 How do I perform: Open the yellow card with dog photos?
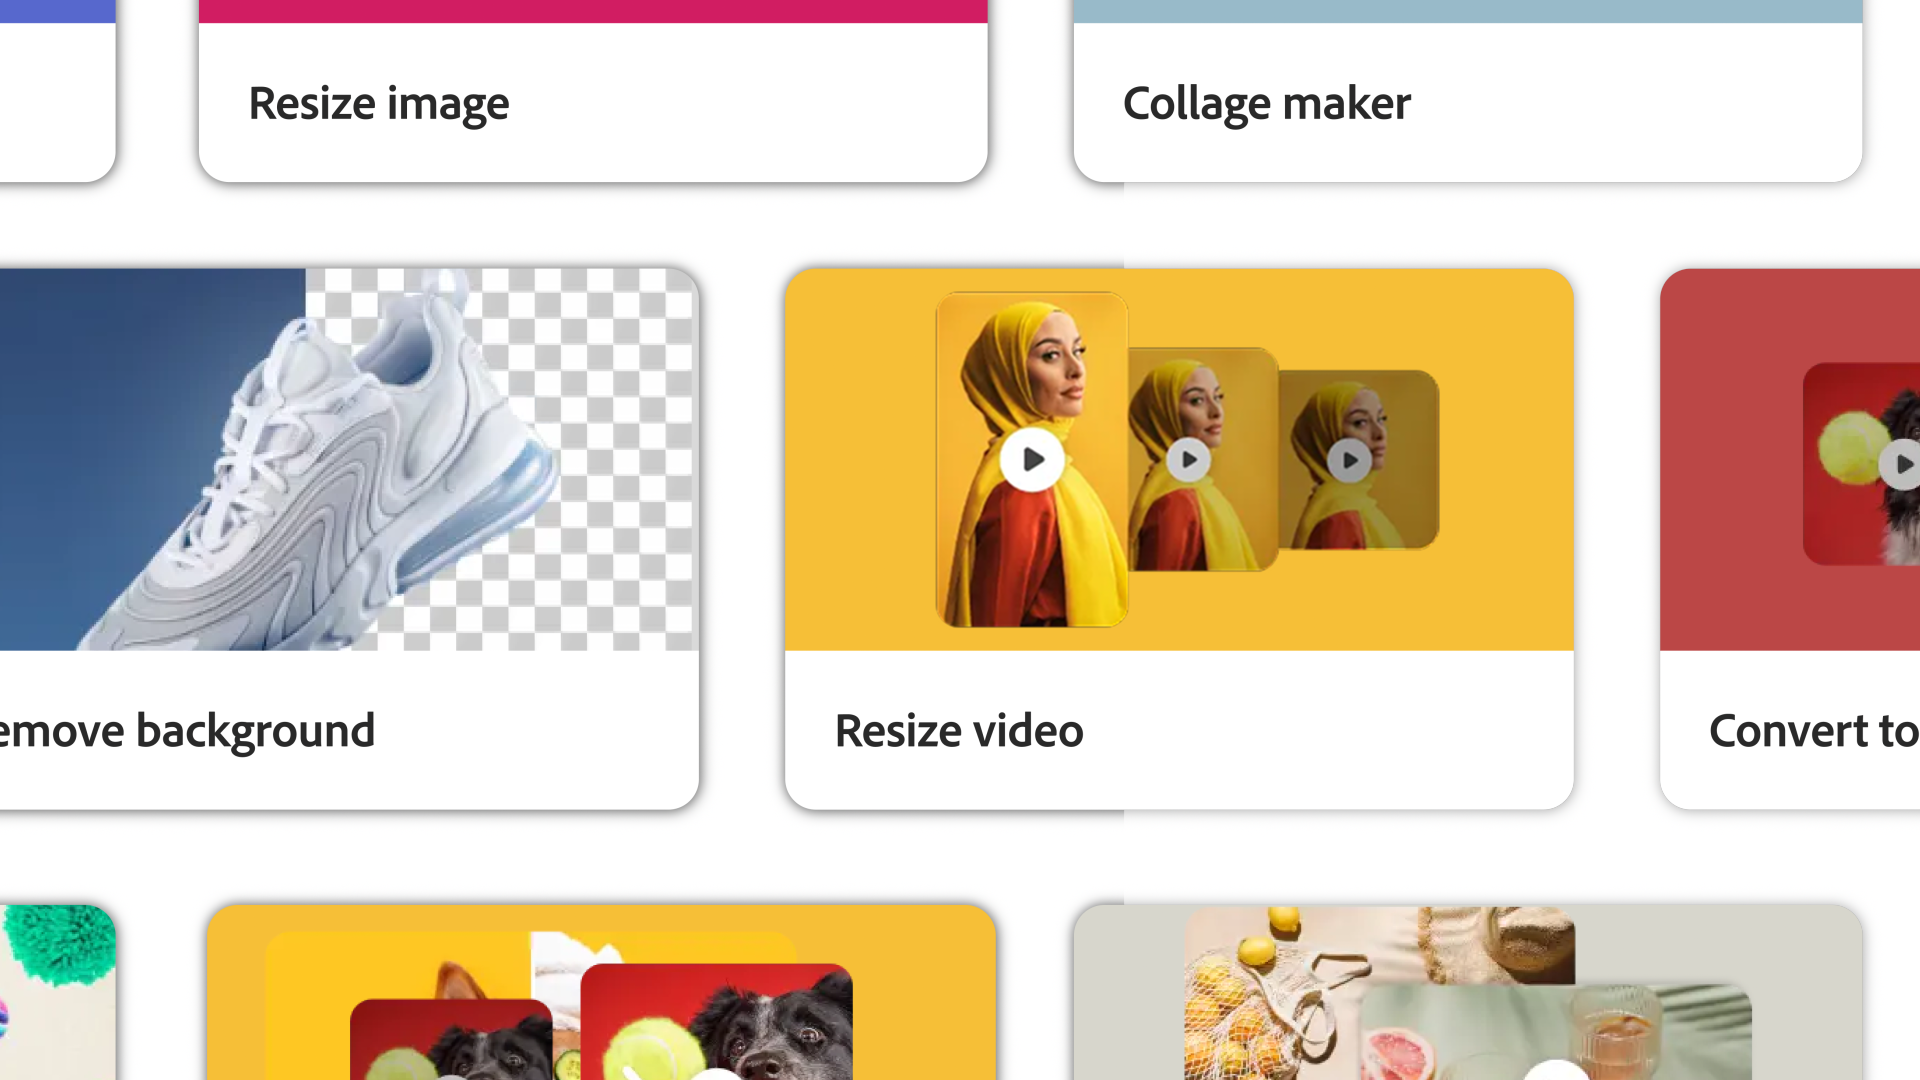(601, 992)
